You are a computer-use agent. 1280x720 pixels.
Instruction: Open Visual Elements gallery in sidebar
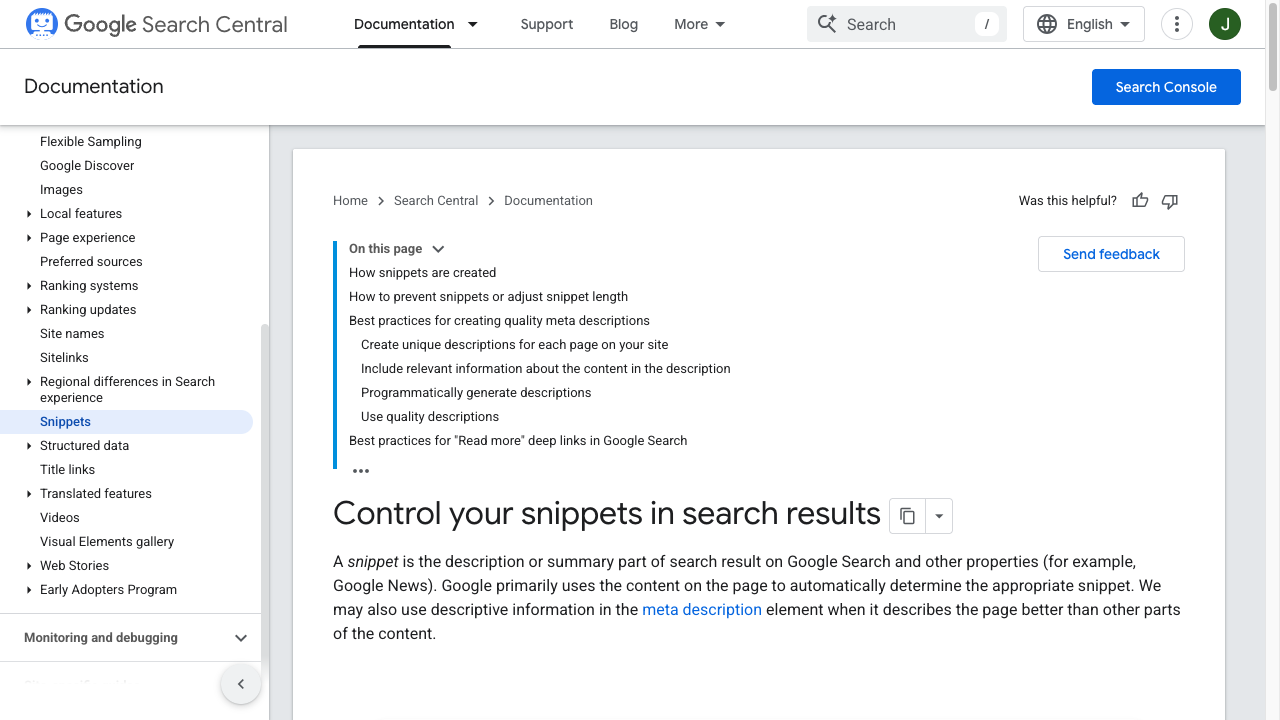click(107, 542)
